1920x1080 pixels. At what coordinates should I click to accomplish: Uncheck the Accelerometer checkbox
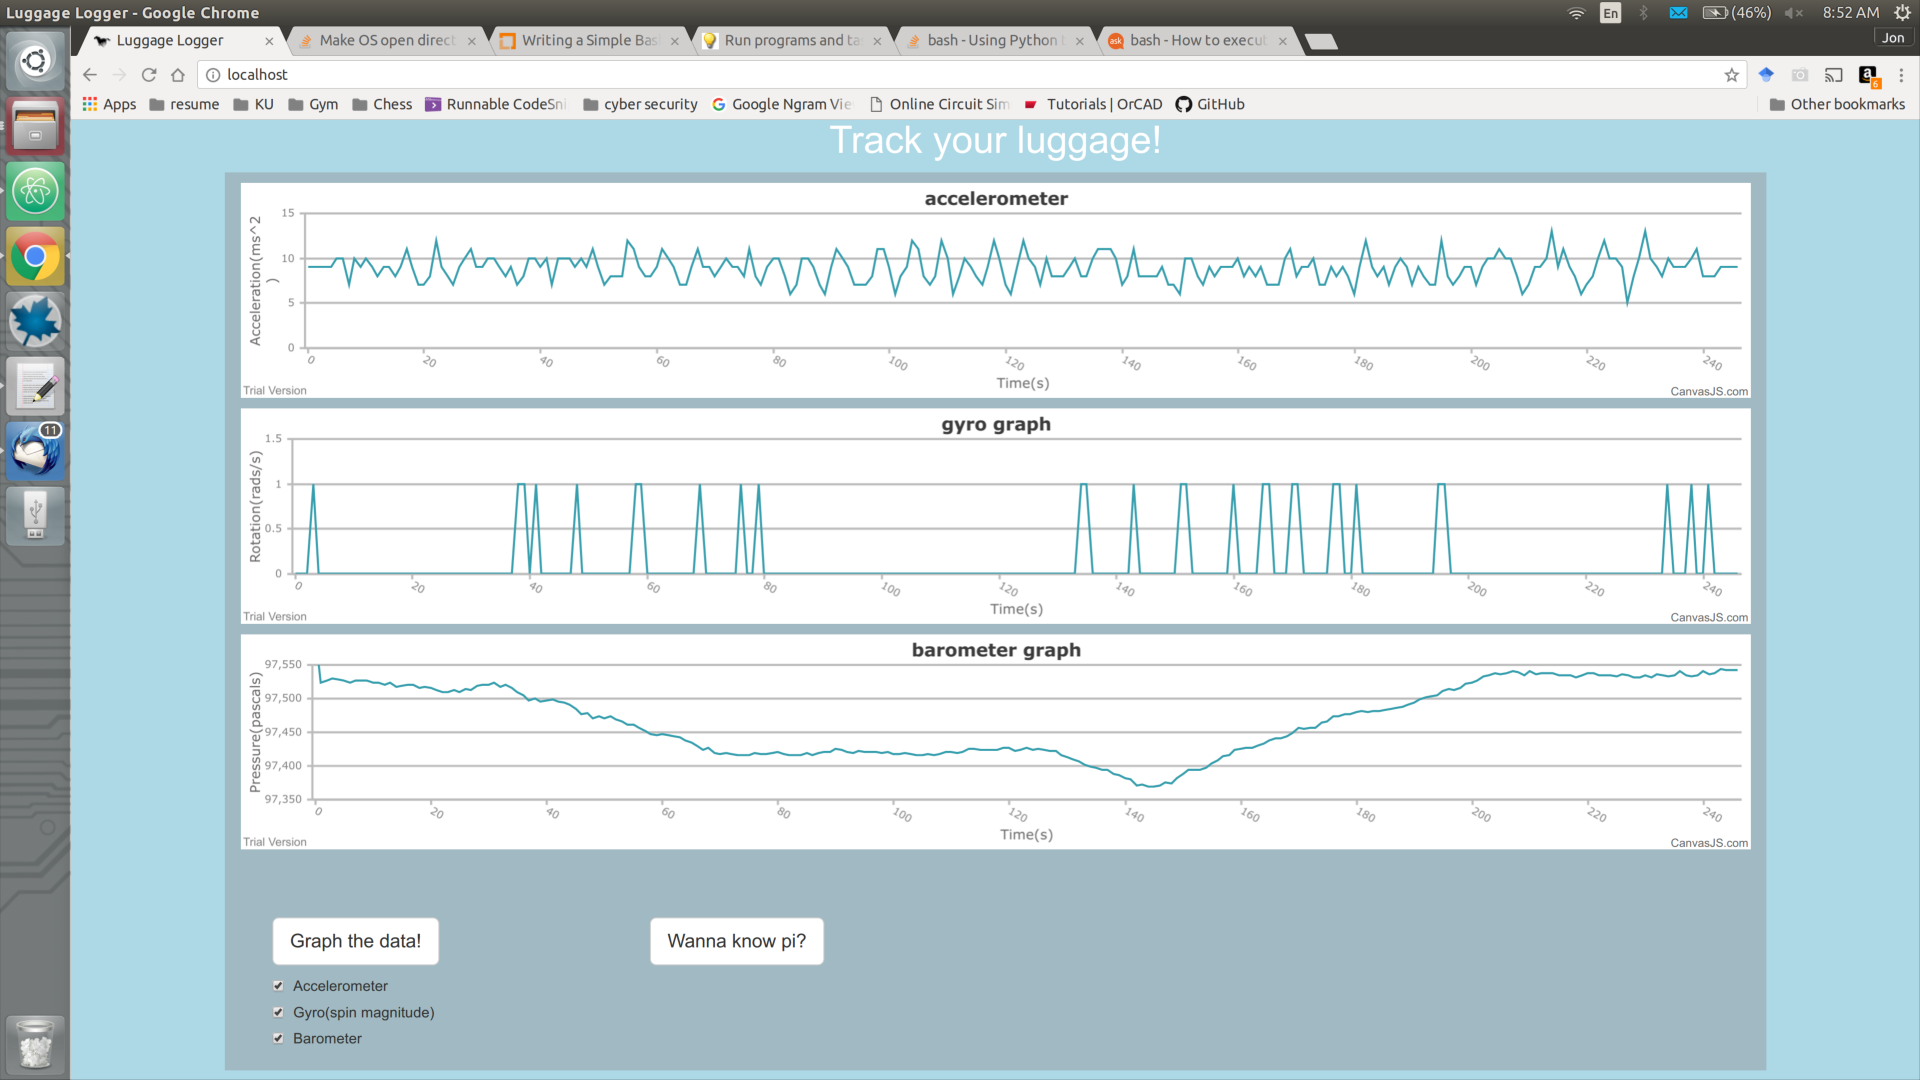point(278,986)
